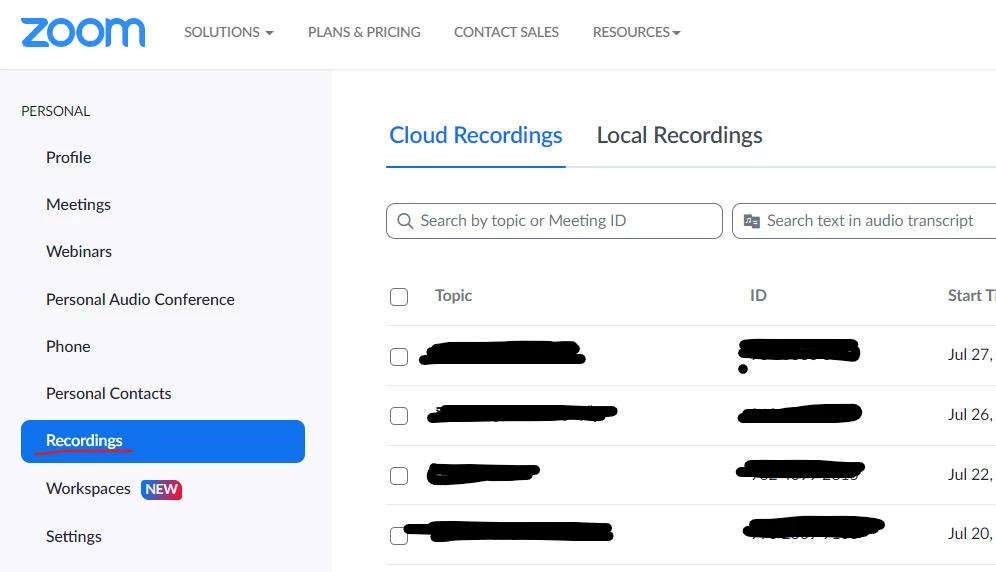Click the Jul 26 start time cell

[971, 414]
